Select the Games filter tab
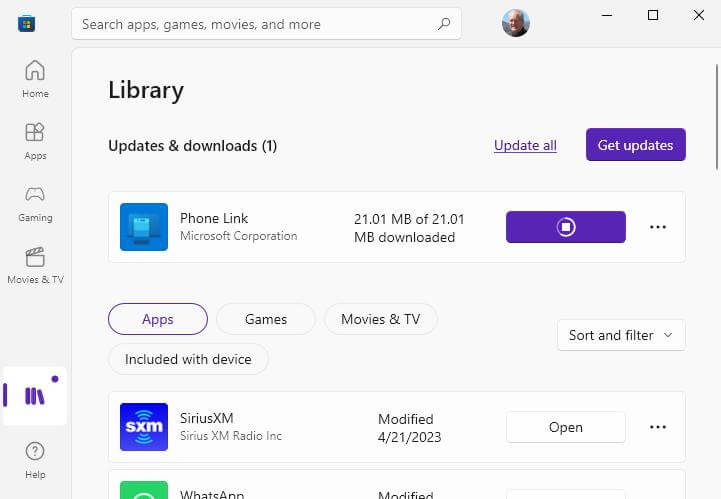The image size is (721, 499). 266,319
